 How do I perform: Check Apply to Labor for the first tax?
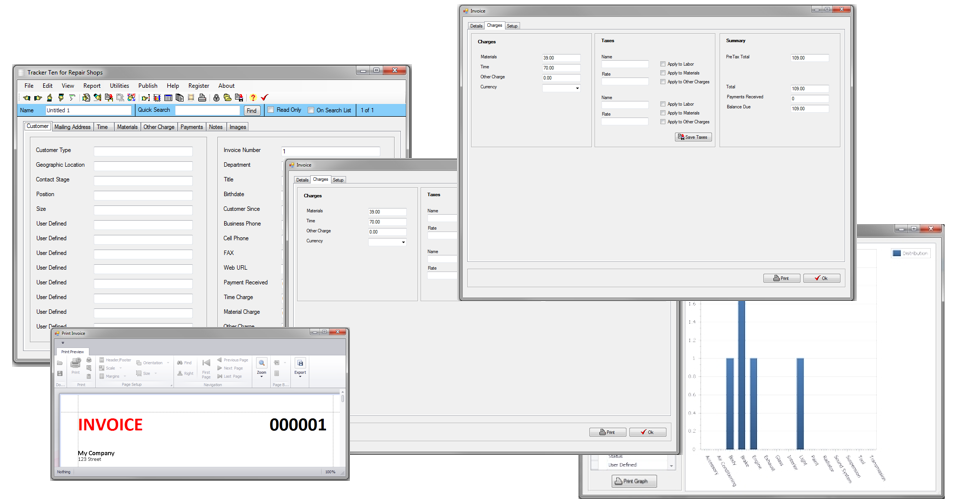coord(663,64)
